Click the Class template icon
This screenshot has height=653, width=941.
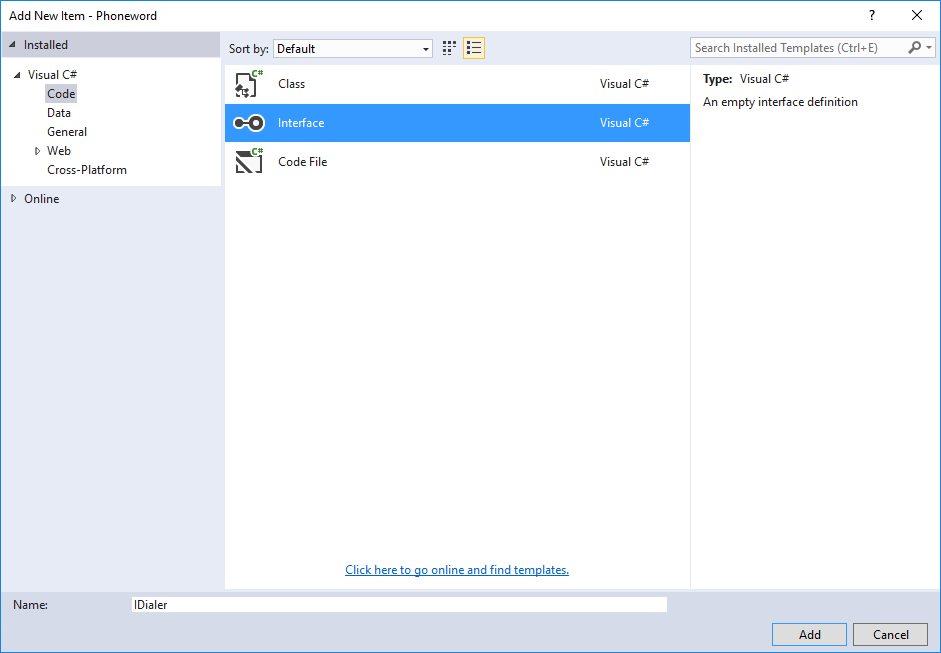pyautogui.click(x=248, y=84)
